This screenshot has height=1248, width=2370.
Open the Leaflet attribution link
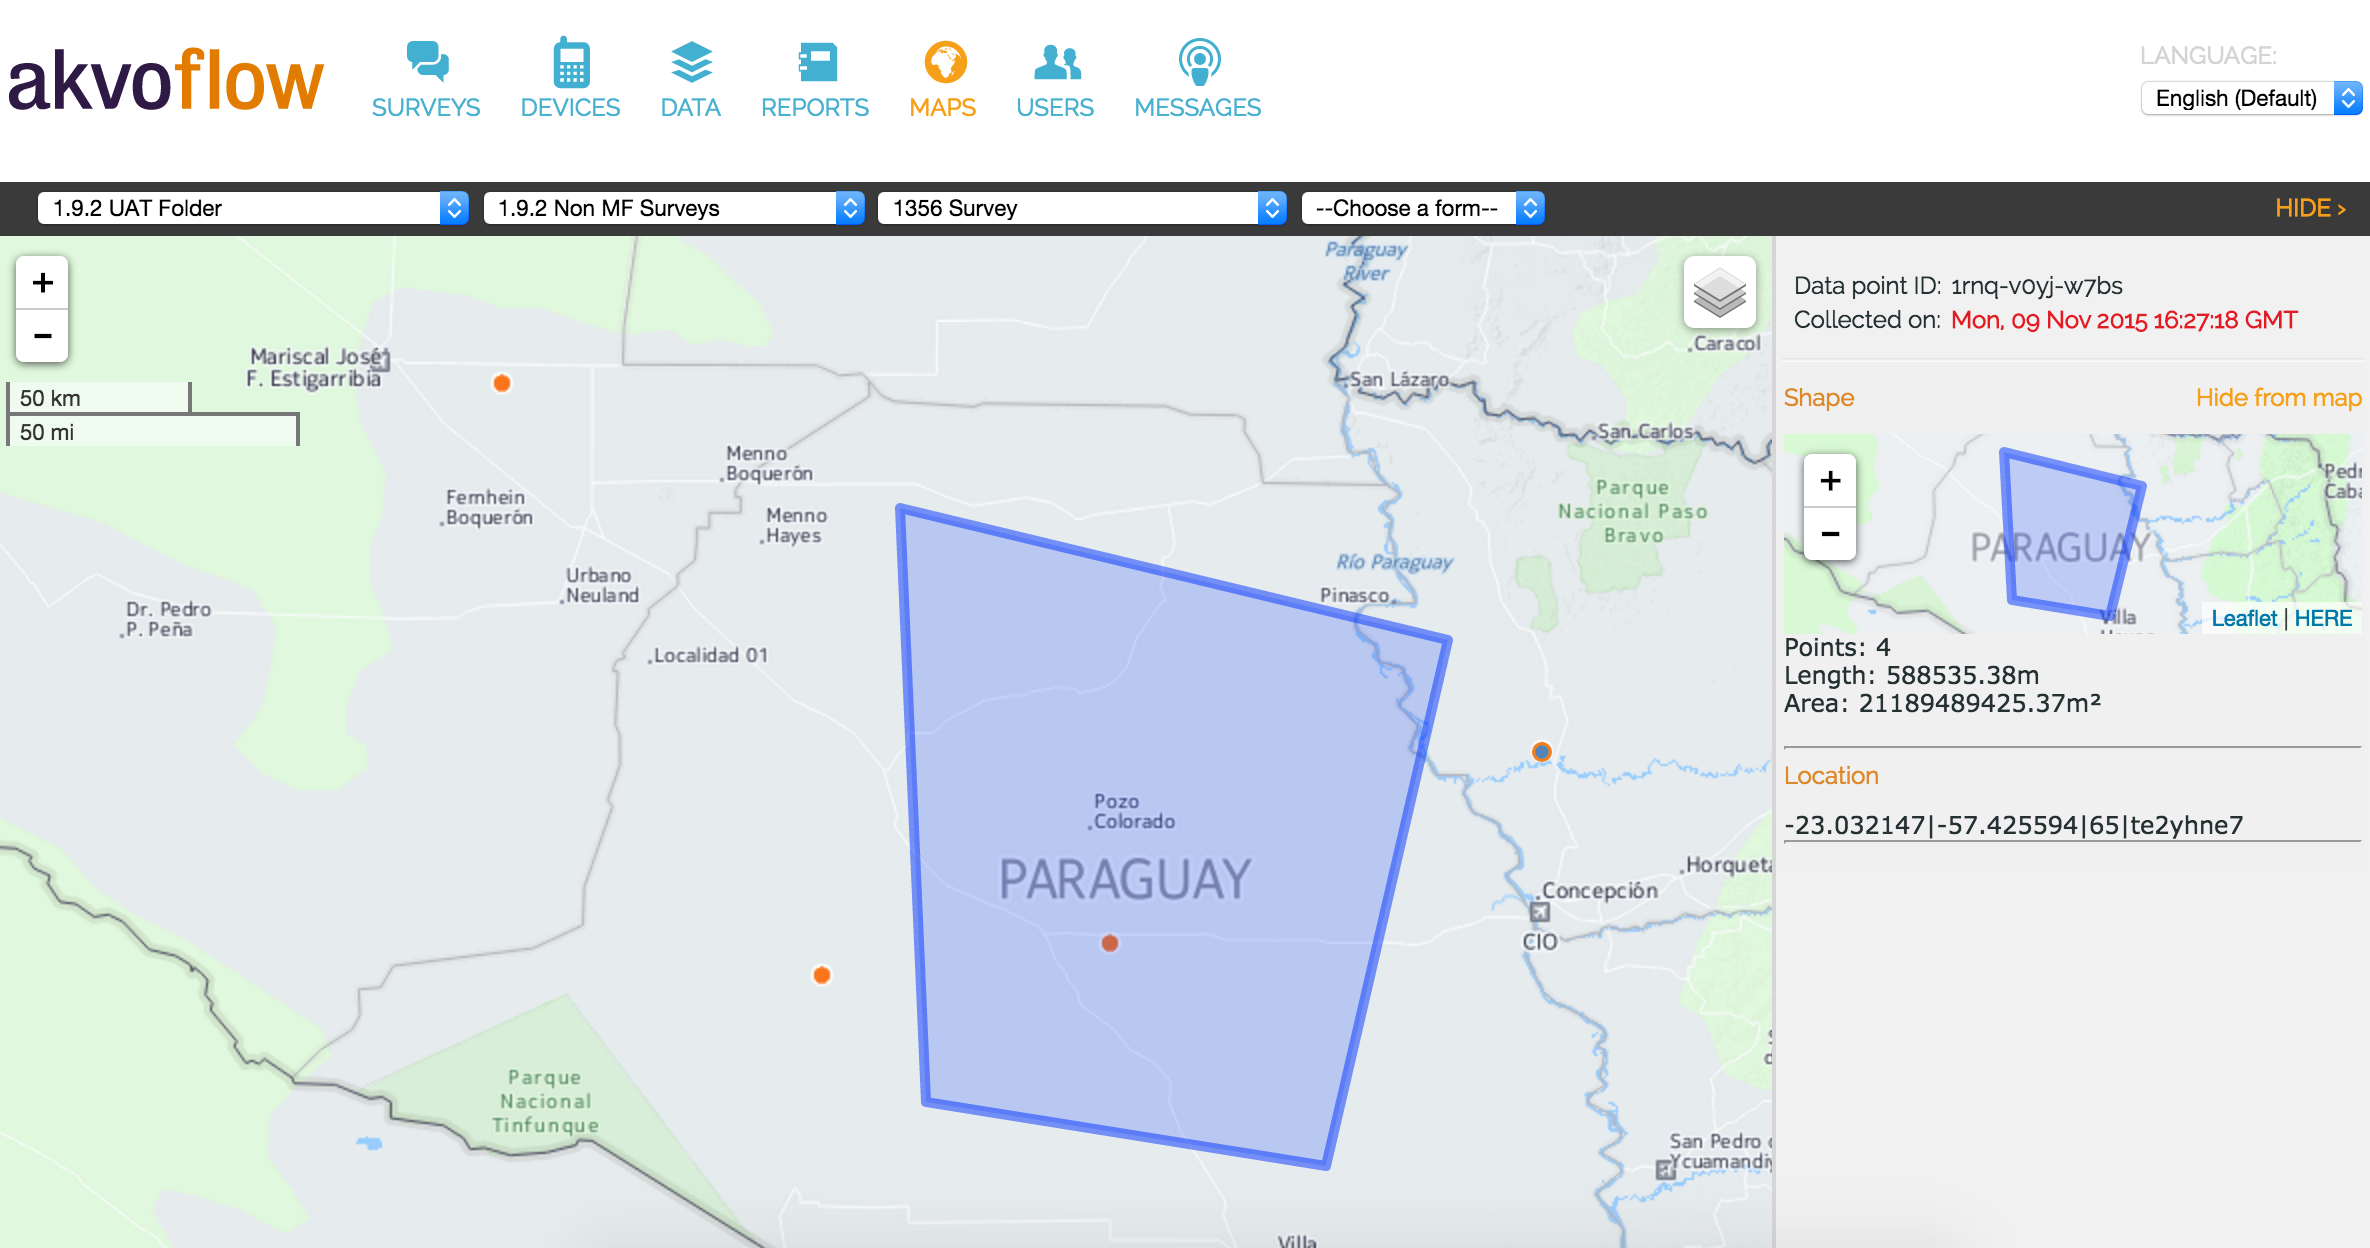click(2243, 619)
